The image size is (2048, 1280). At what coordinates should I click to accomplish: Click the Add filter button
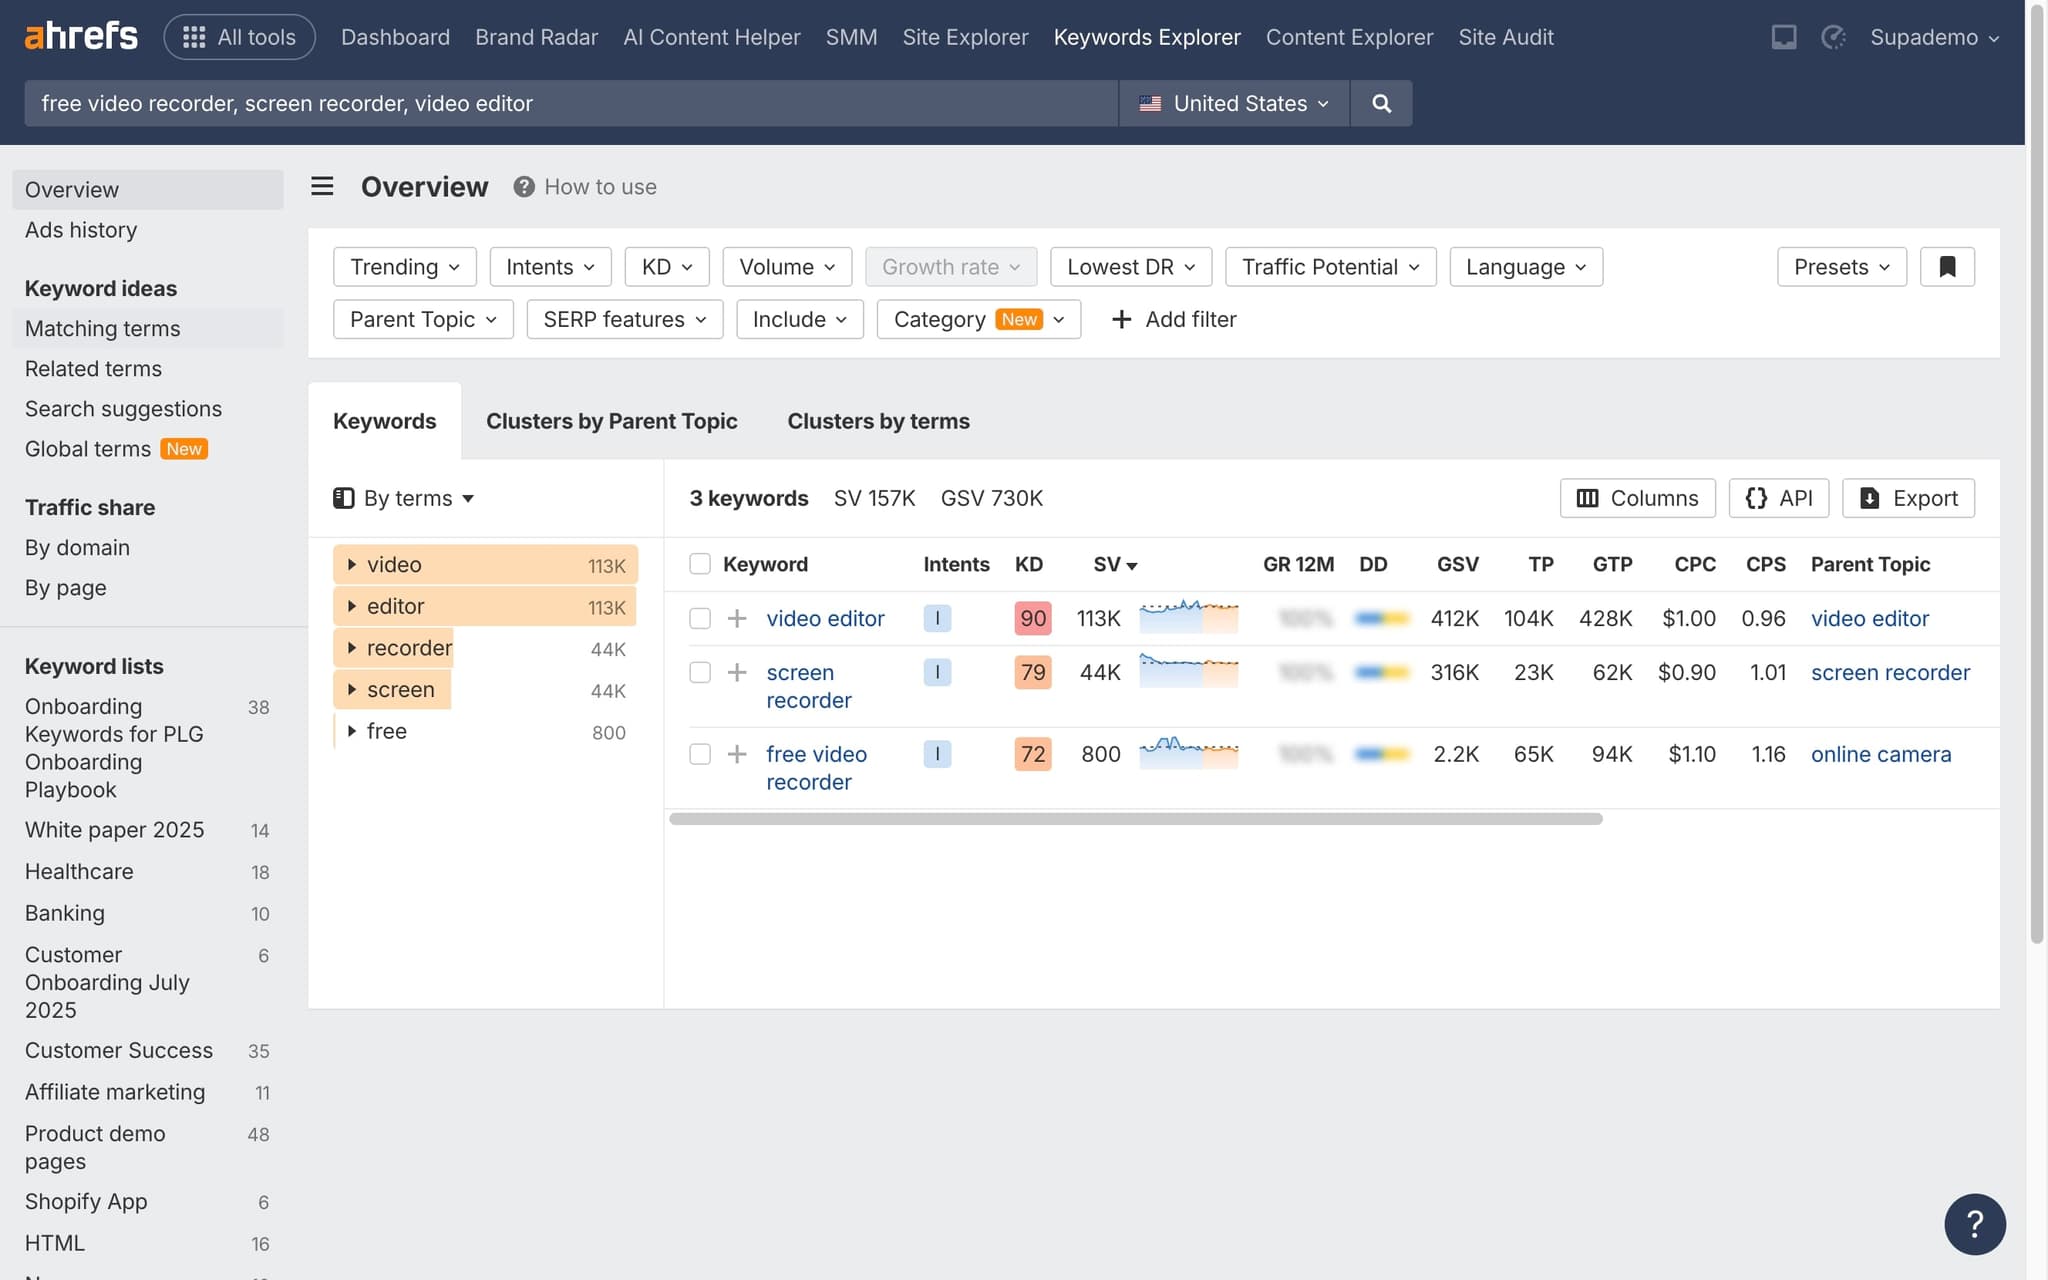[1173, 319]
